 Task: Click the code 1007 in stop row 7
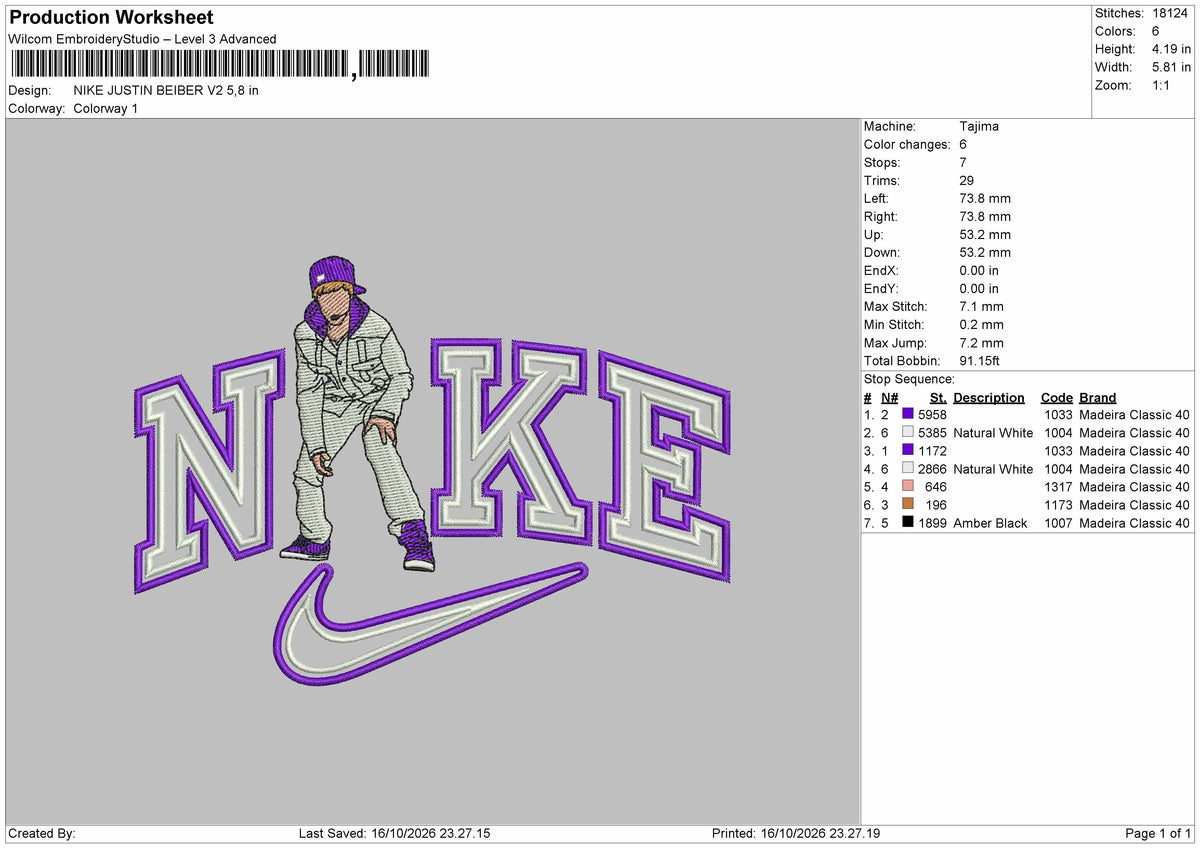point(1058,523)
